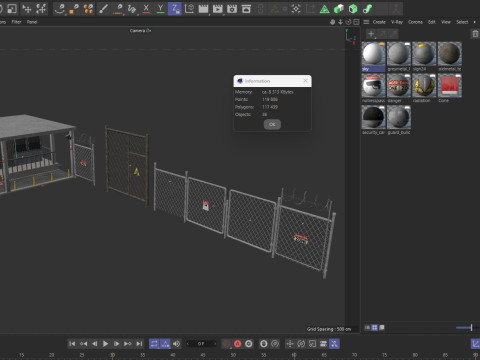Click the Camera label in viewport
This screenshot has width=480, height=360.
pyautogui.click(x=138, y=31)
